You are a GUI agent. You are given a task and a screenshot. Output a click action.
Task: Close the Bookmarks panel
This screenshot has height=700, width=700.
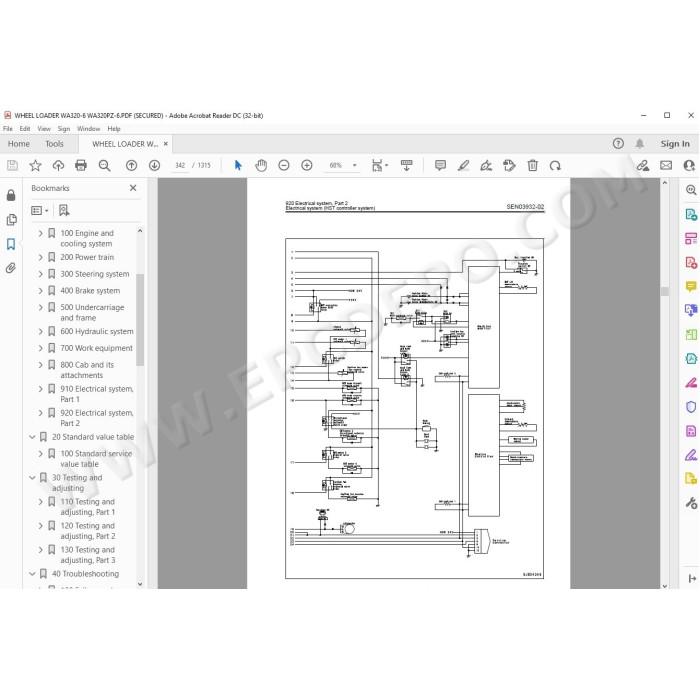pyautogui.click(x=133, y=188)
